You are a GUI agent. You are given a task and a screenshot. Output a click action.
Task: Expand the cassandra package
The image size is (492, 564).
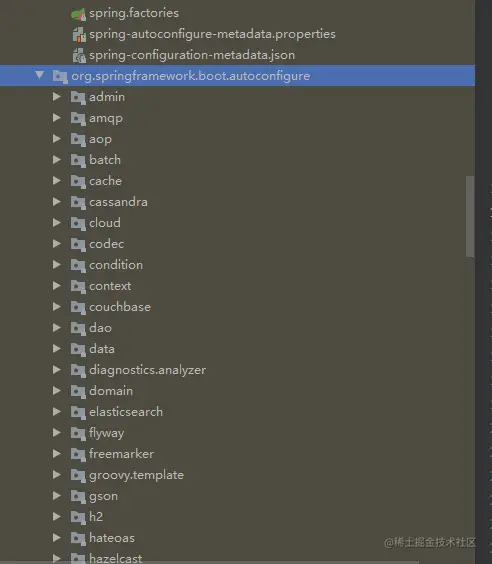(57, 201)
